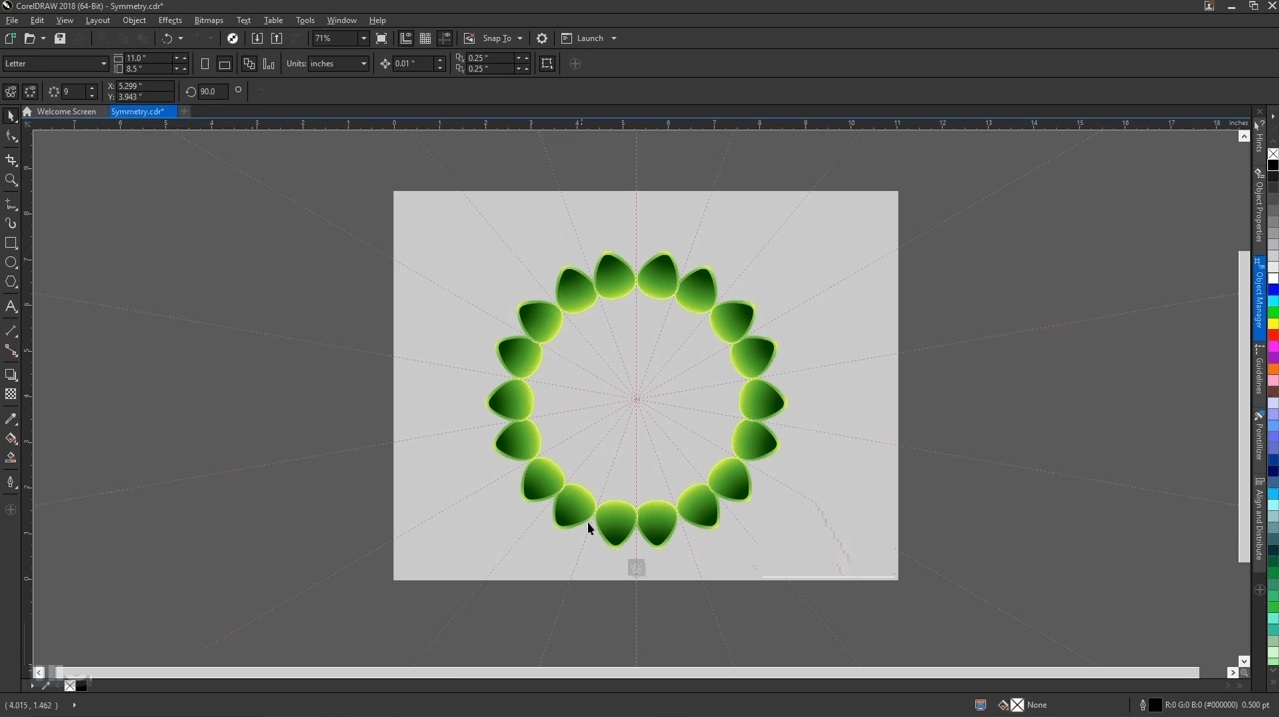Image resolution: width=1279 pixels, height=717 pixels.
Task: Select the Shape tool
Action: pyautogui.click(x=11, y=137)
